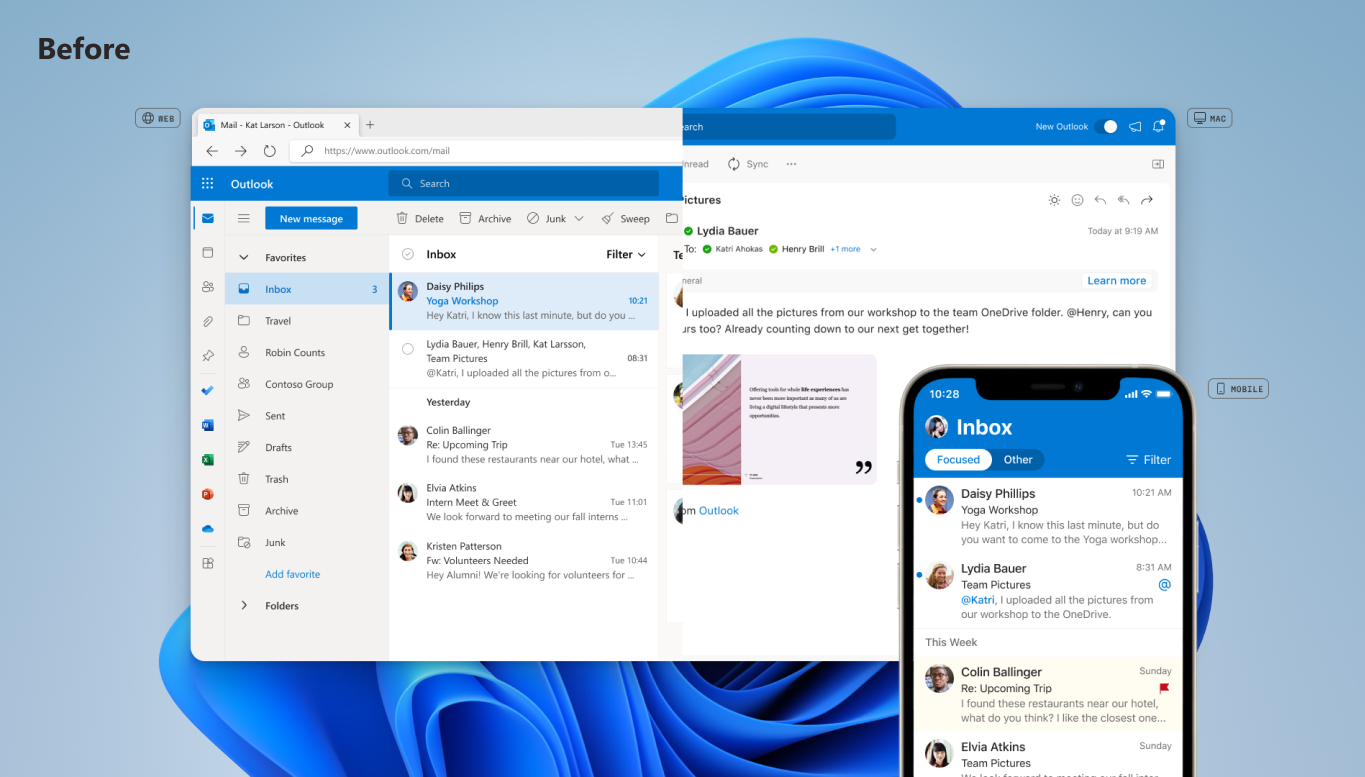This screenshot has height=777, width=1365.
Task: Open the Trash folder
Action: pos(306,479)
